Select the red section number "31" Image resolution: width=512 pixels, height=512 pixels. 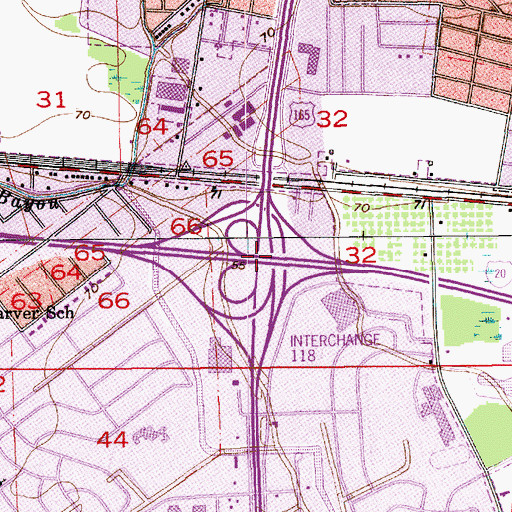(x=51, y=99)
